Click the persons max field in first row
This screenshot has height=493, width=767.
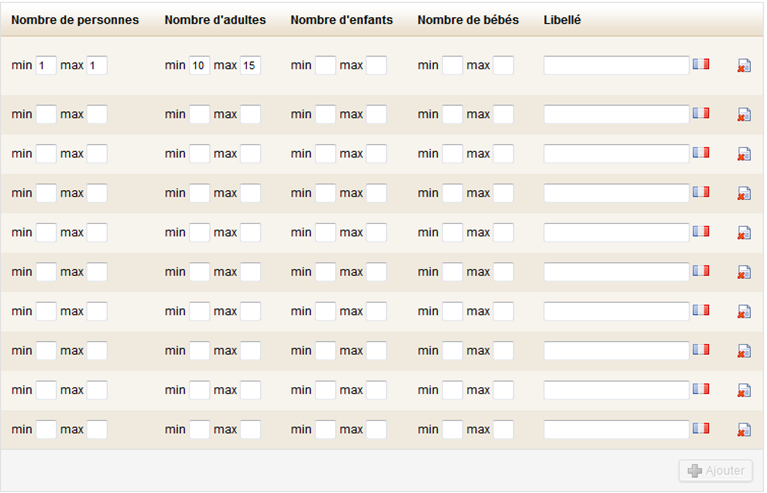click(97, 66)
